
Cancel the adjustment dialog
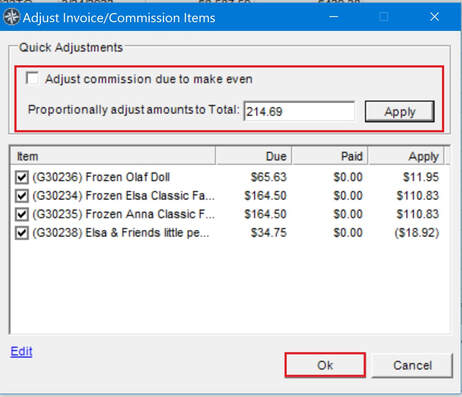point(412,365)
